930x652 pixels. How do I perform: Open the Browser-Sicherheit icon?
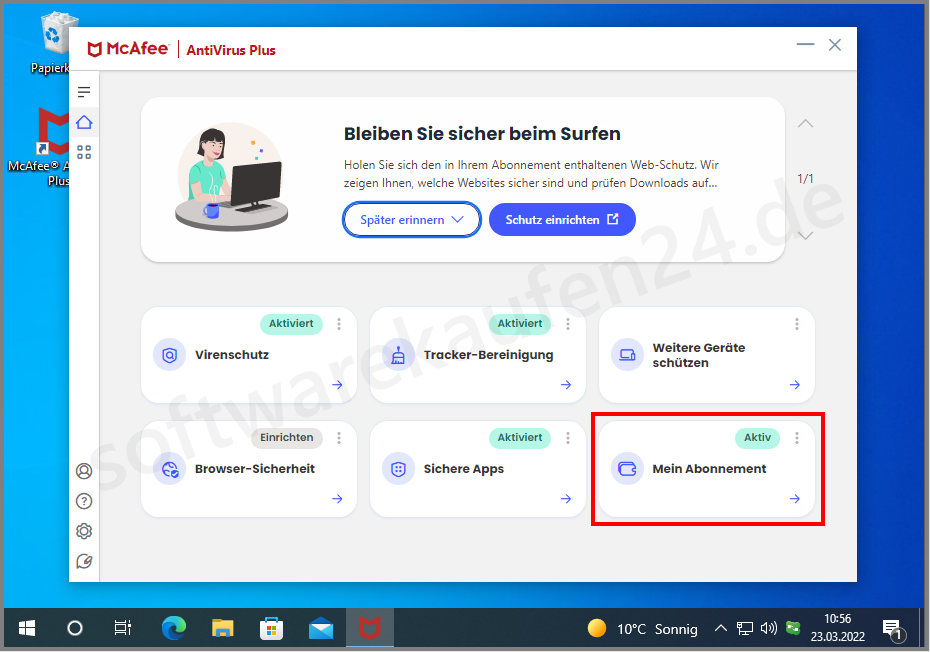(x=170, y=468)
